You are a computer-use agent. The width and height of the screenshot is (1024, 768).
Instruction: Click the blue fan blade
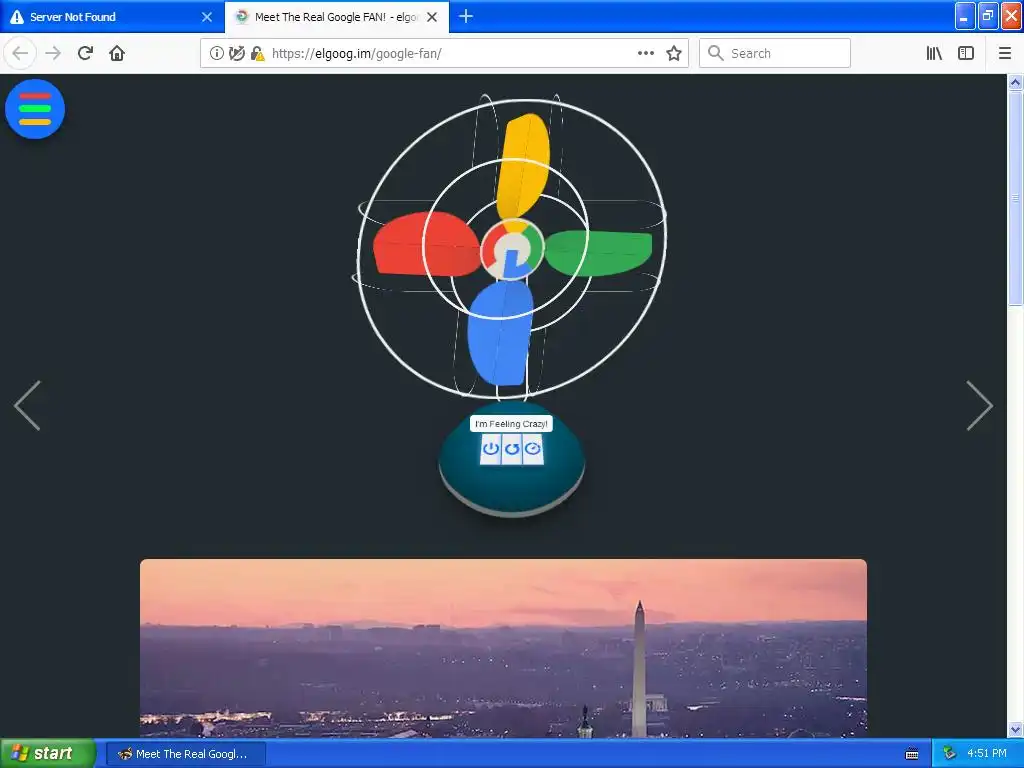[500, 334]
